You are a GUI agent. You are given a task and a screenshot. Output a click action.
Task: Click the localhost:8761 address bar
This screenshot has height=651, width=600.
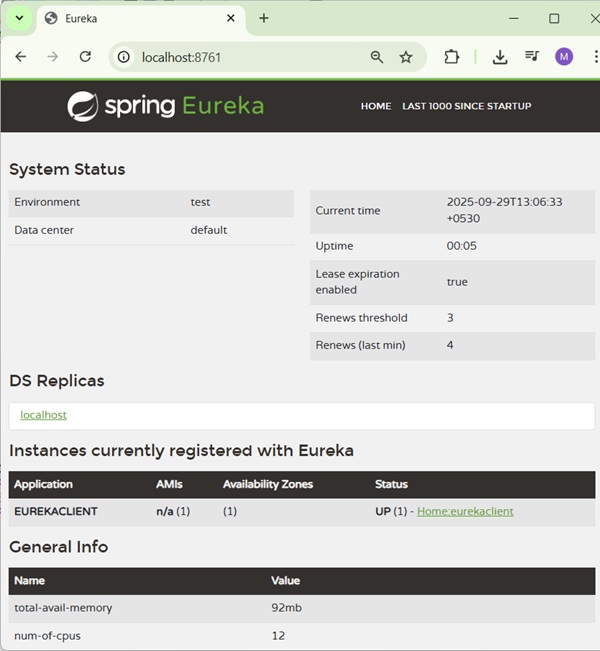click(x=240, y=57)
